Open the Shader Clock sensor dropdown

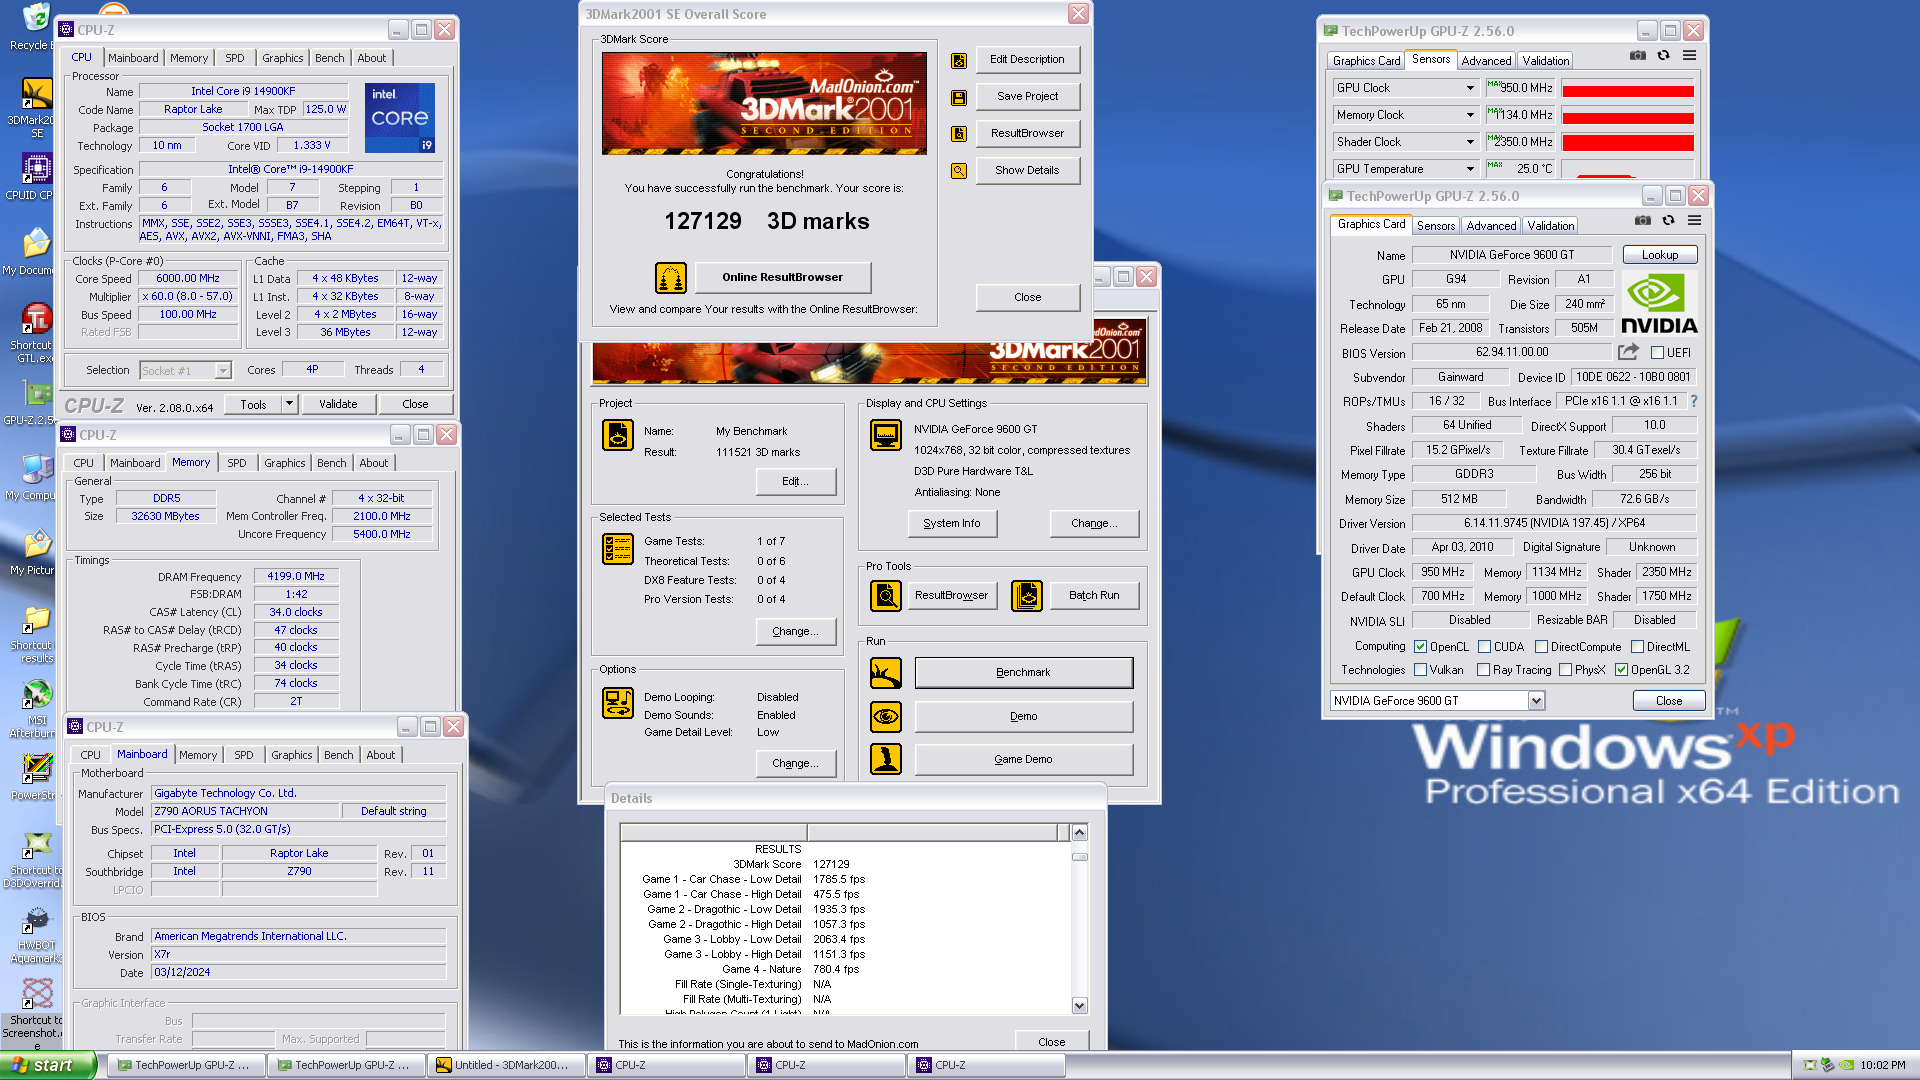coord(1470,142)
